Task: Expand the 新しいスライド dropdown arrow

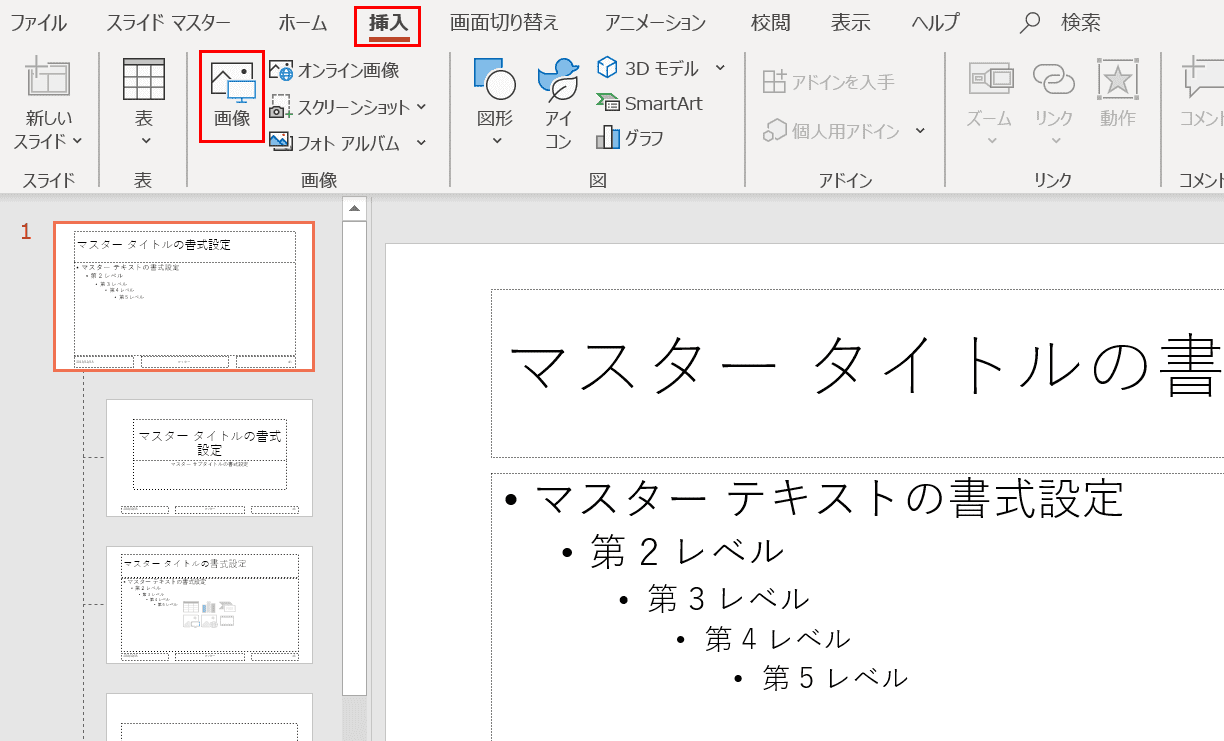Action: pyautogui.click(x=78, y=142)
